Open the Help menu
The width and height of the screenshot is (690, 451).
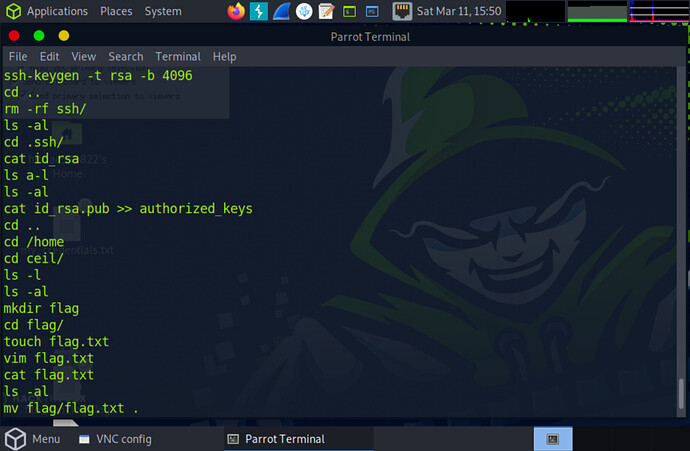(225, 57)
